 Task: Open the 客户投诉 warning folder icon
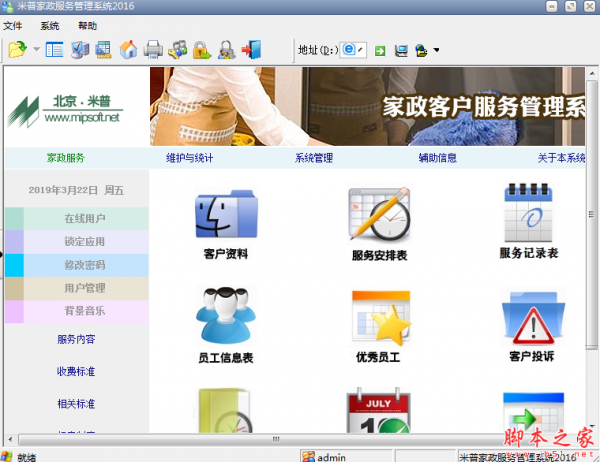coord(532,325)
